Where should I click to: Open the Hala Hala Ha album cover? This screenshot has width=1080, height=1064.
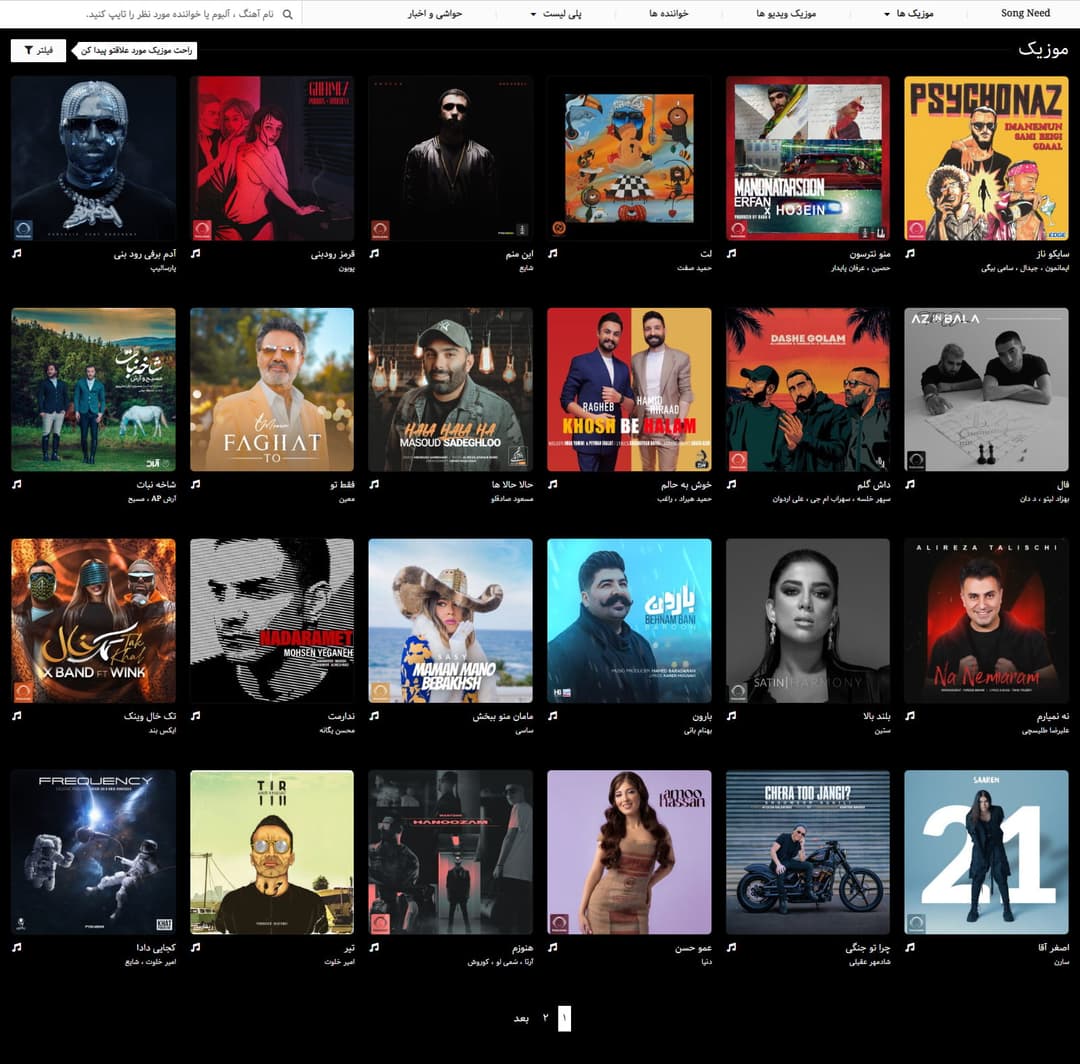tap(450, 390)
